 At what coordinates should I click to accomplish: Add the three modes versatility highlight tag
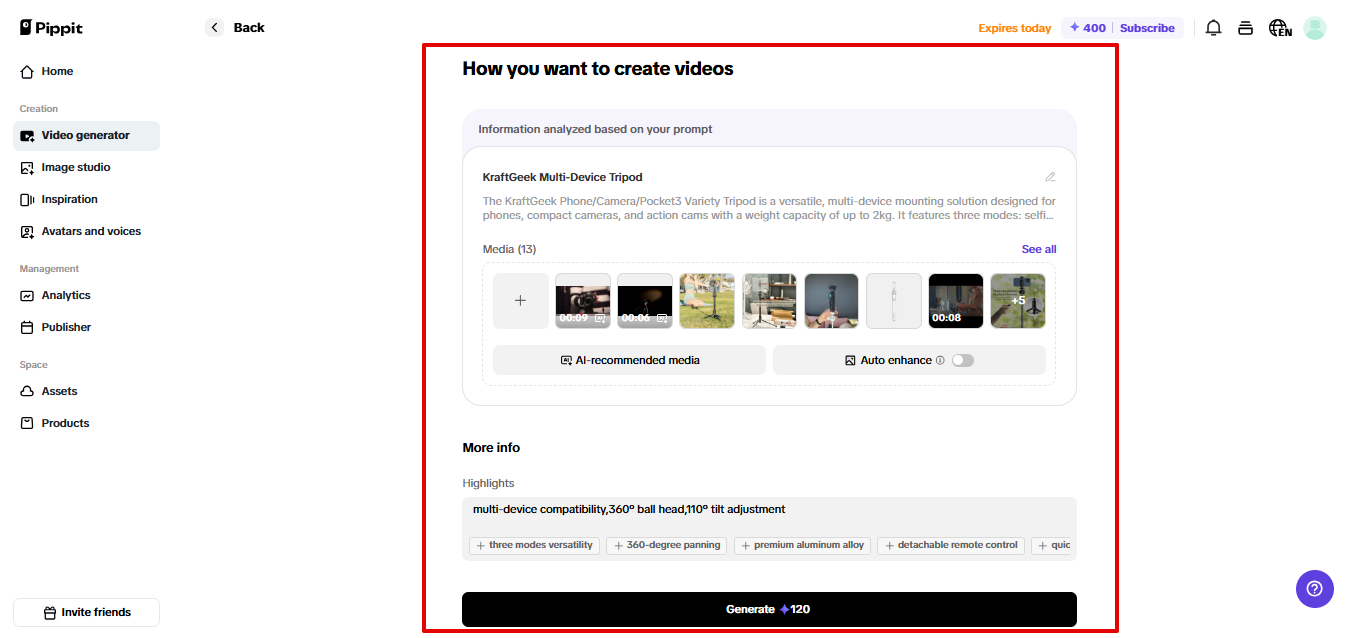pos(534,545)
